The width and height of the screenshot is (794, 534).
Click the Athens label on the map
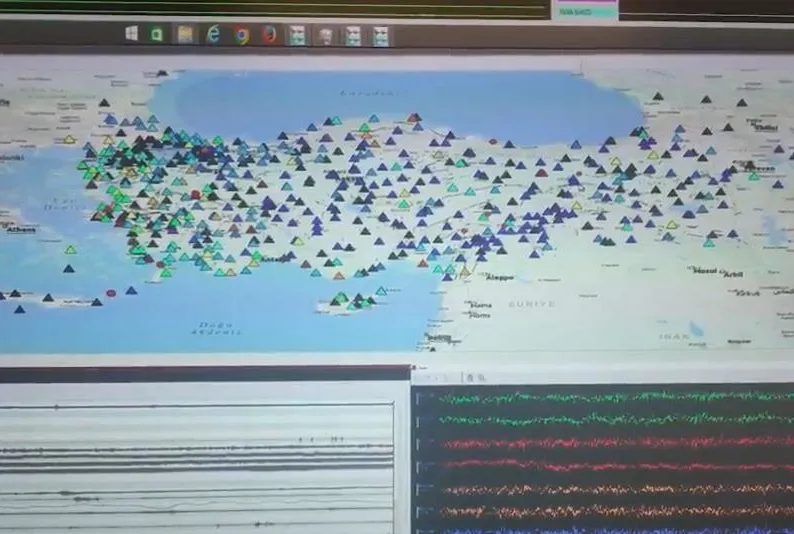point(20,229)
